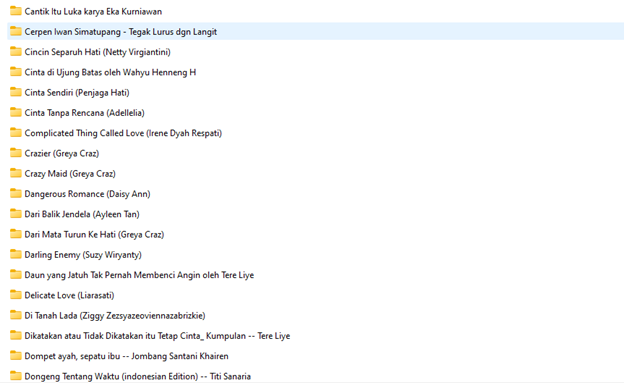Click folder icon beside Dari Balik Jendela

click(x=16, y=214)
